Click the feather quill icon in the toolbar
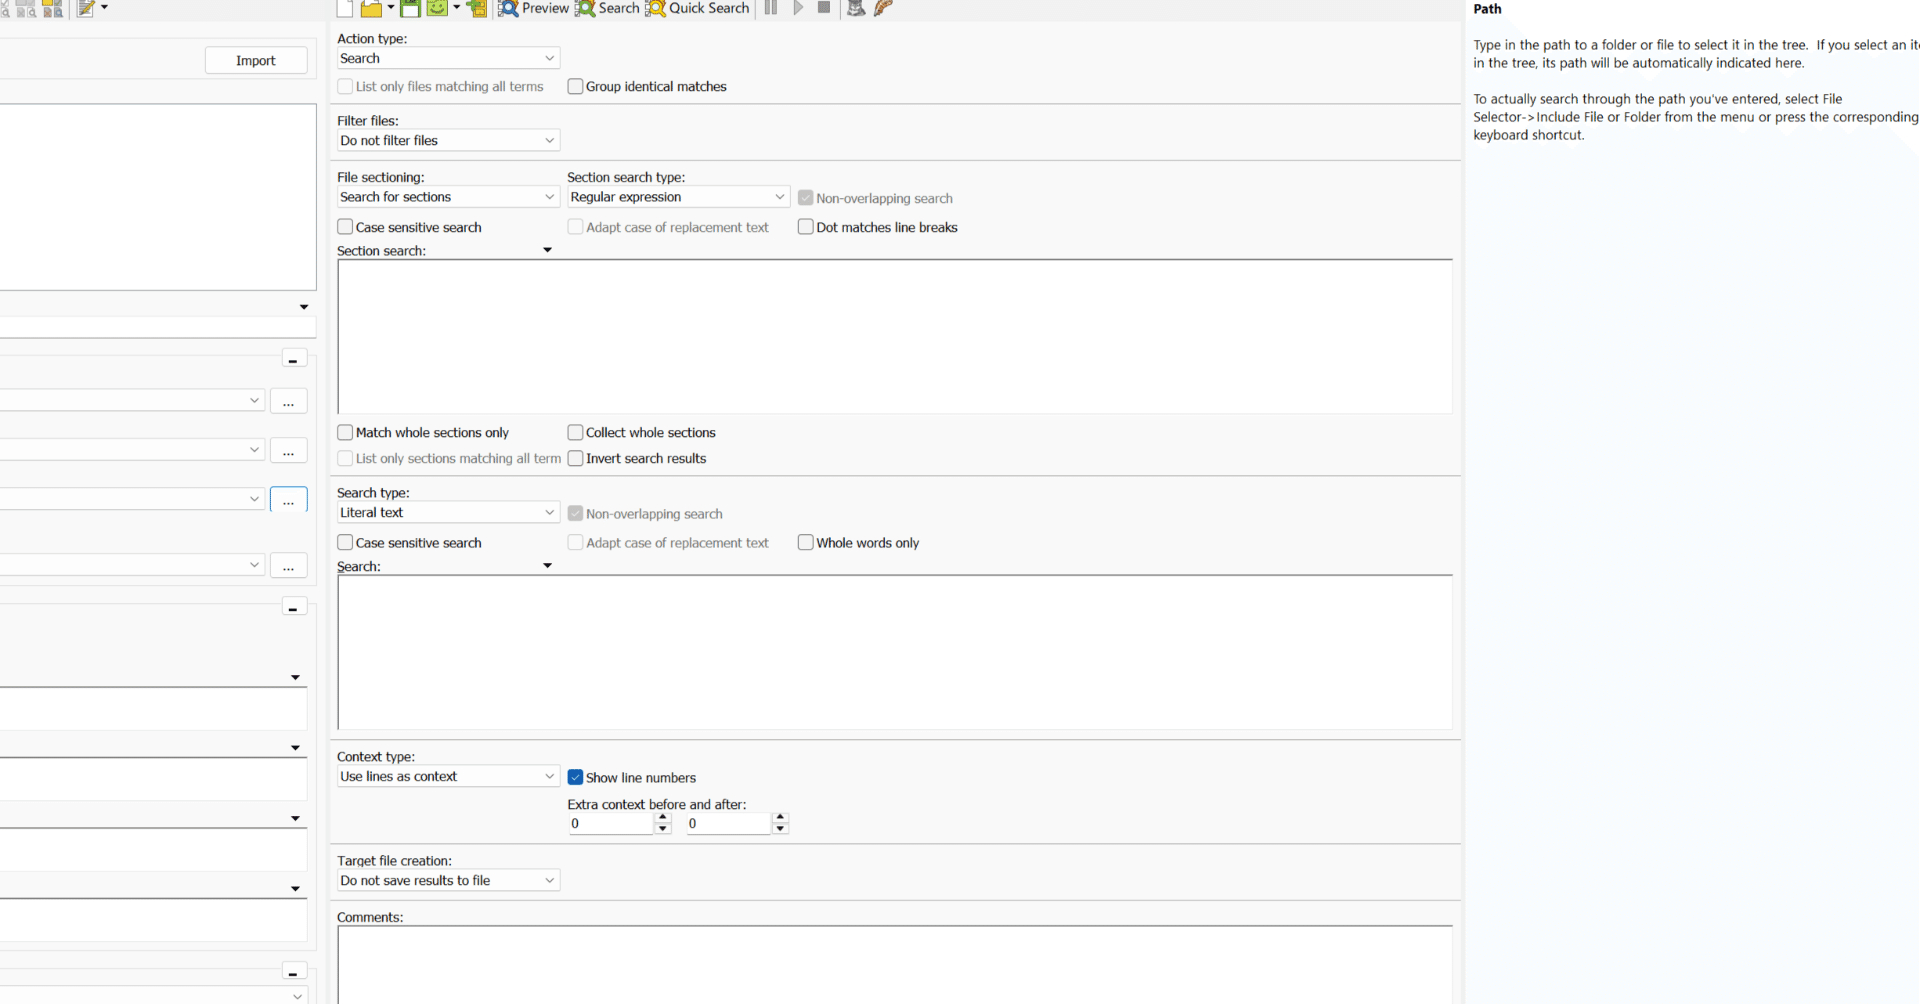The width and height of the screenshot is (1920, 1004). coord(883,8)
